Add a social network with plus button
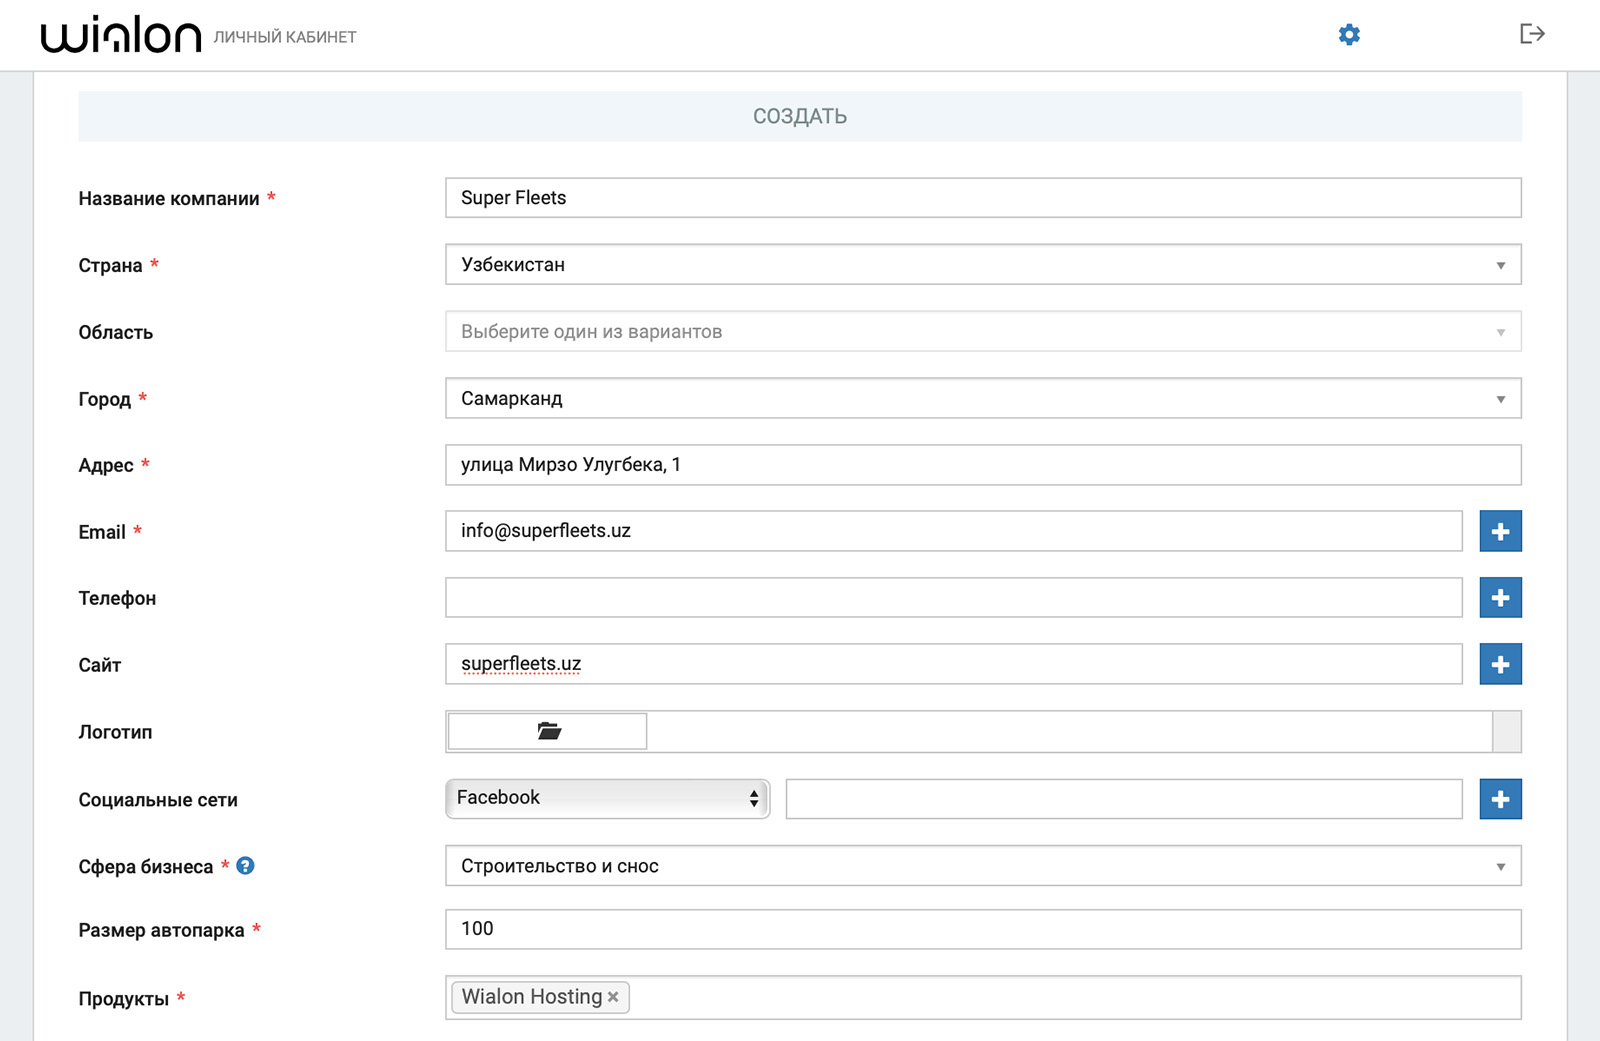 click(1500, 799)
